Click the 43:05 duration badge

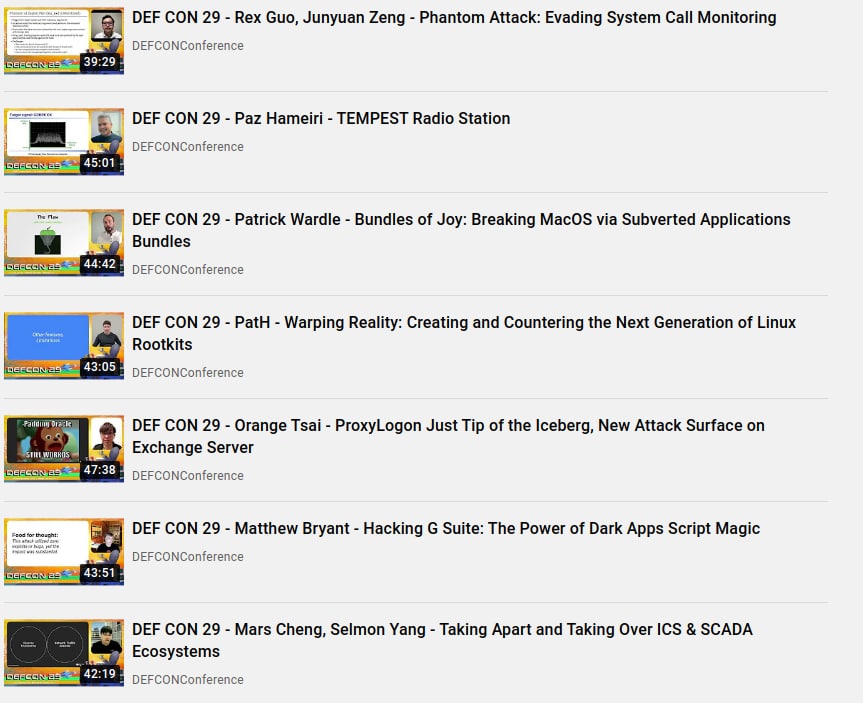click(x=100, y=367)
